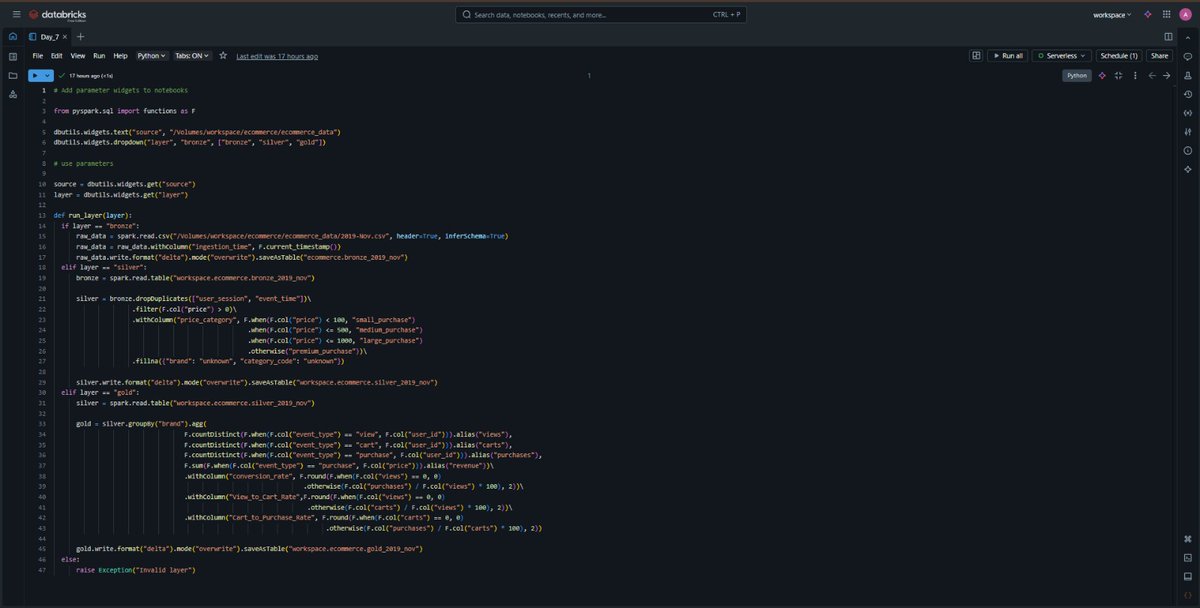The width and height of the screenshot is (1200, 608).
Task: Open the apps grid icon
Action: tap(1165, 15)
